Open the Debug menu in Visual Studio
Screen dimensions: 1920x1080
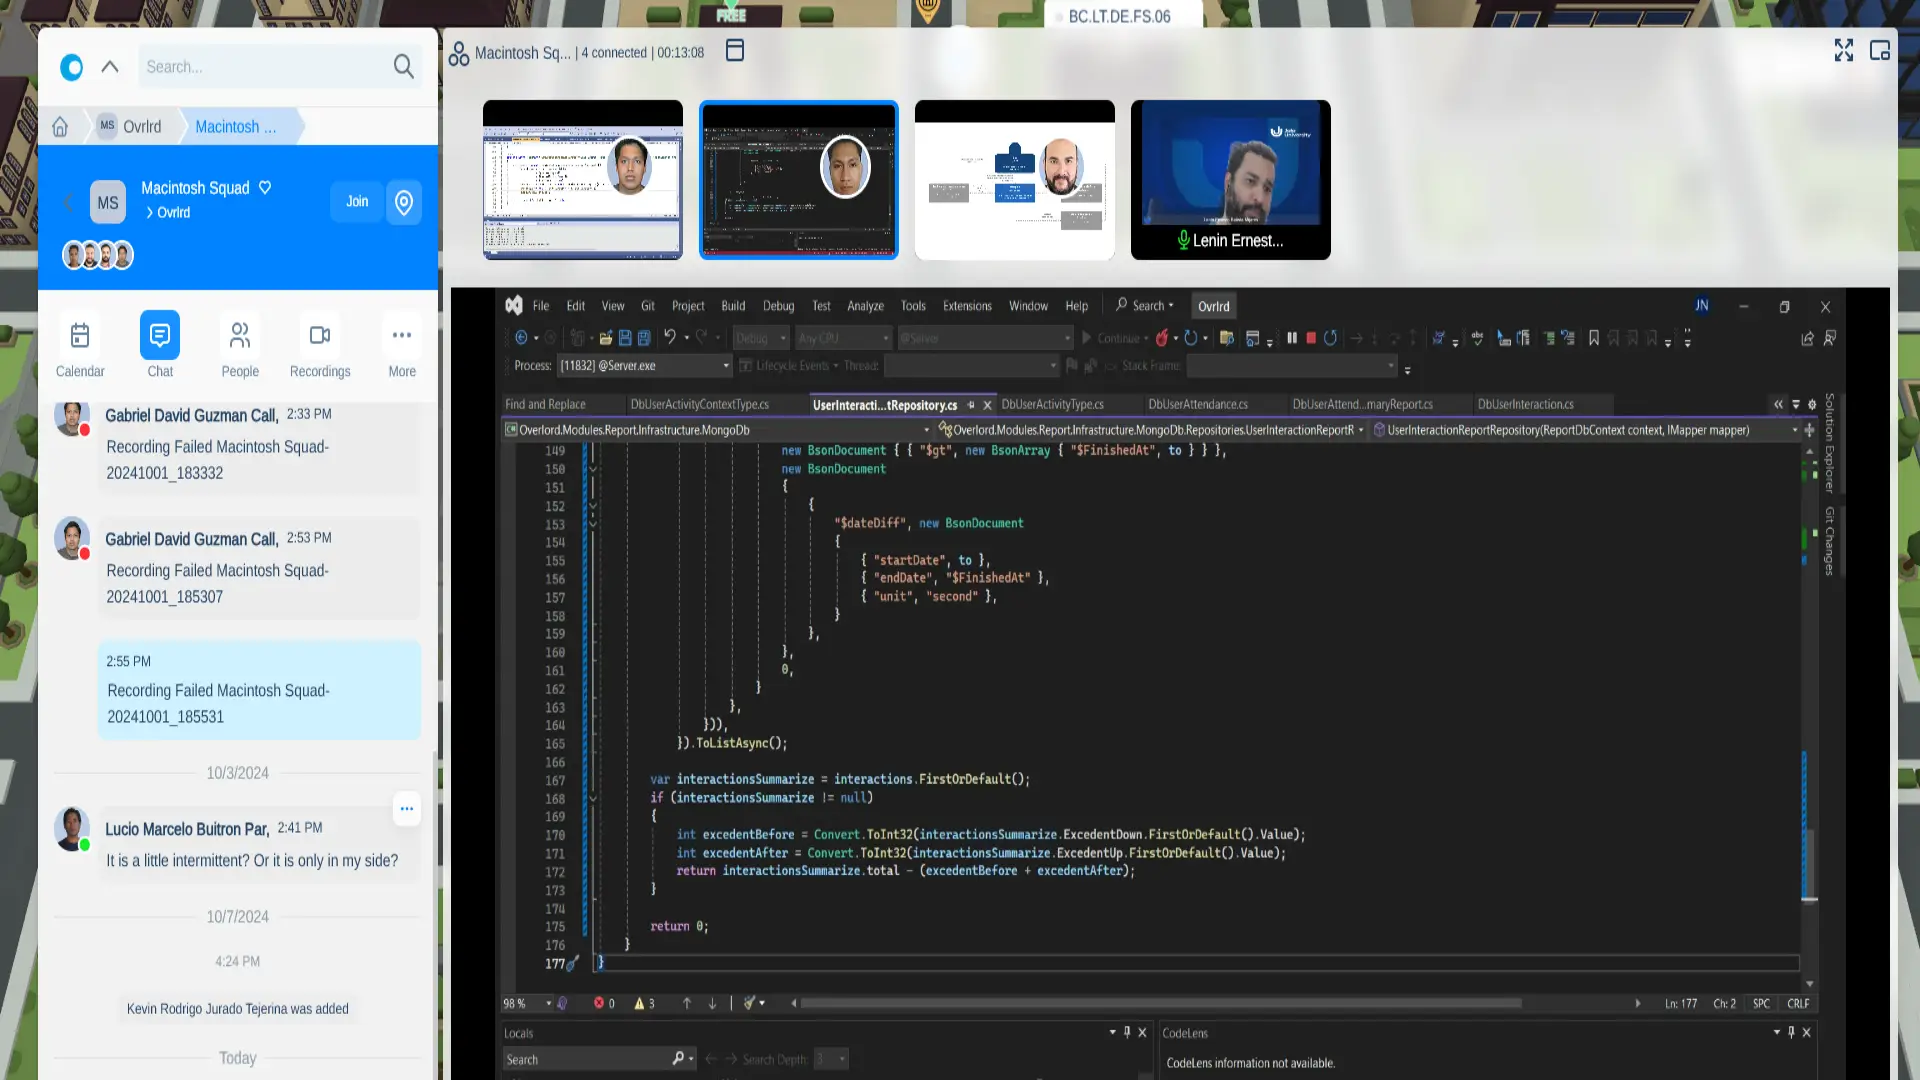point(778,307)
